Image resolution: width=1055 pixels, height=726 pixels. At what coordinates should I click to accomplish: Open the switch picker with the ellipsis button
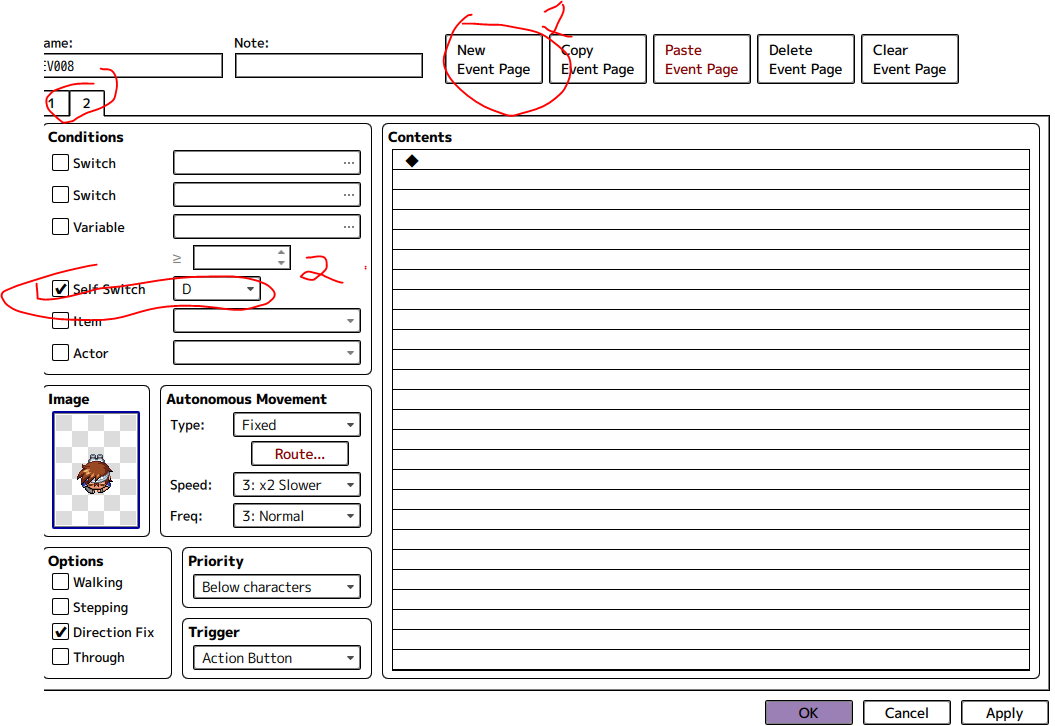coord(349,162)
